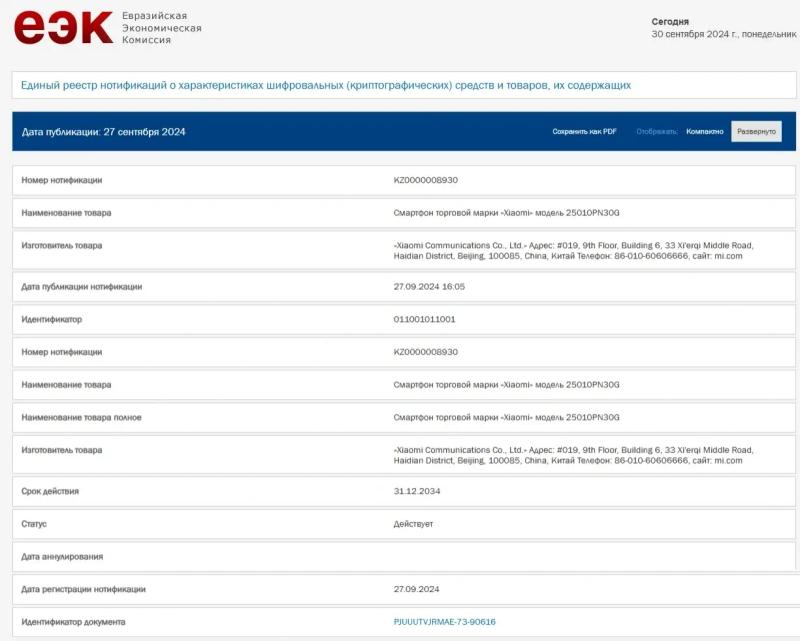Viewport: 800px width, 641px height.
Task: Click value '31.12.2034'
Action: [x=417, y=491]
